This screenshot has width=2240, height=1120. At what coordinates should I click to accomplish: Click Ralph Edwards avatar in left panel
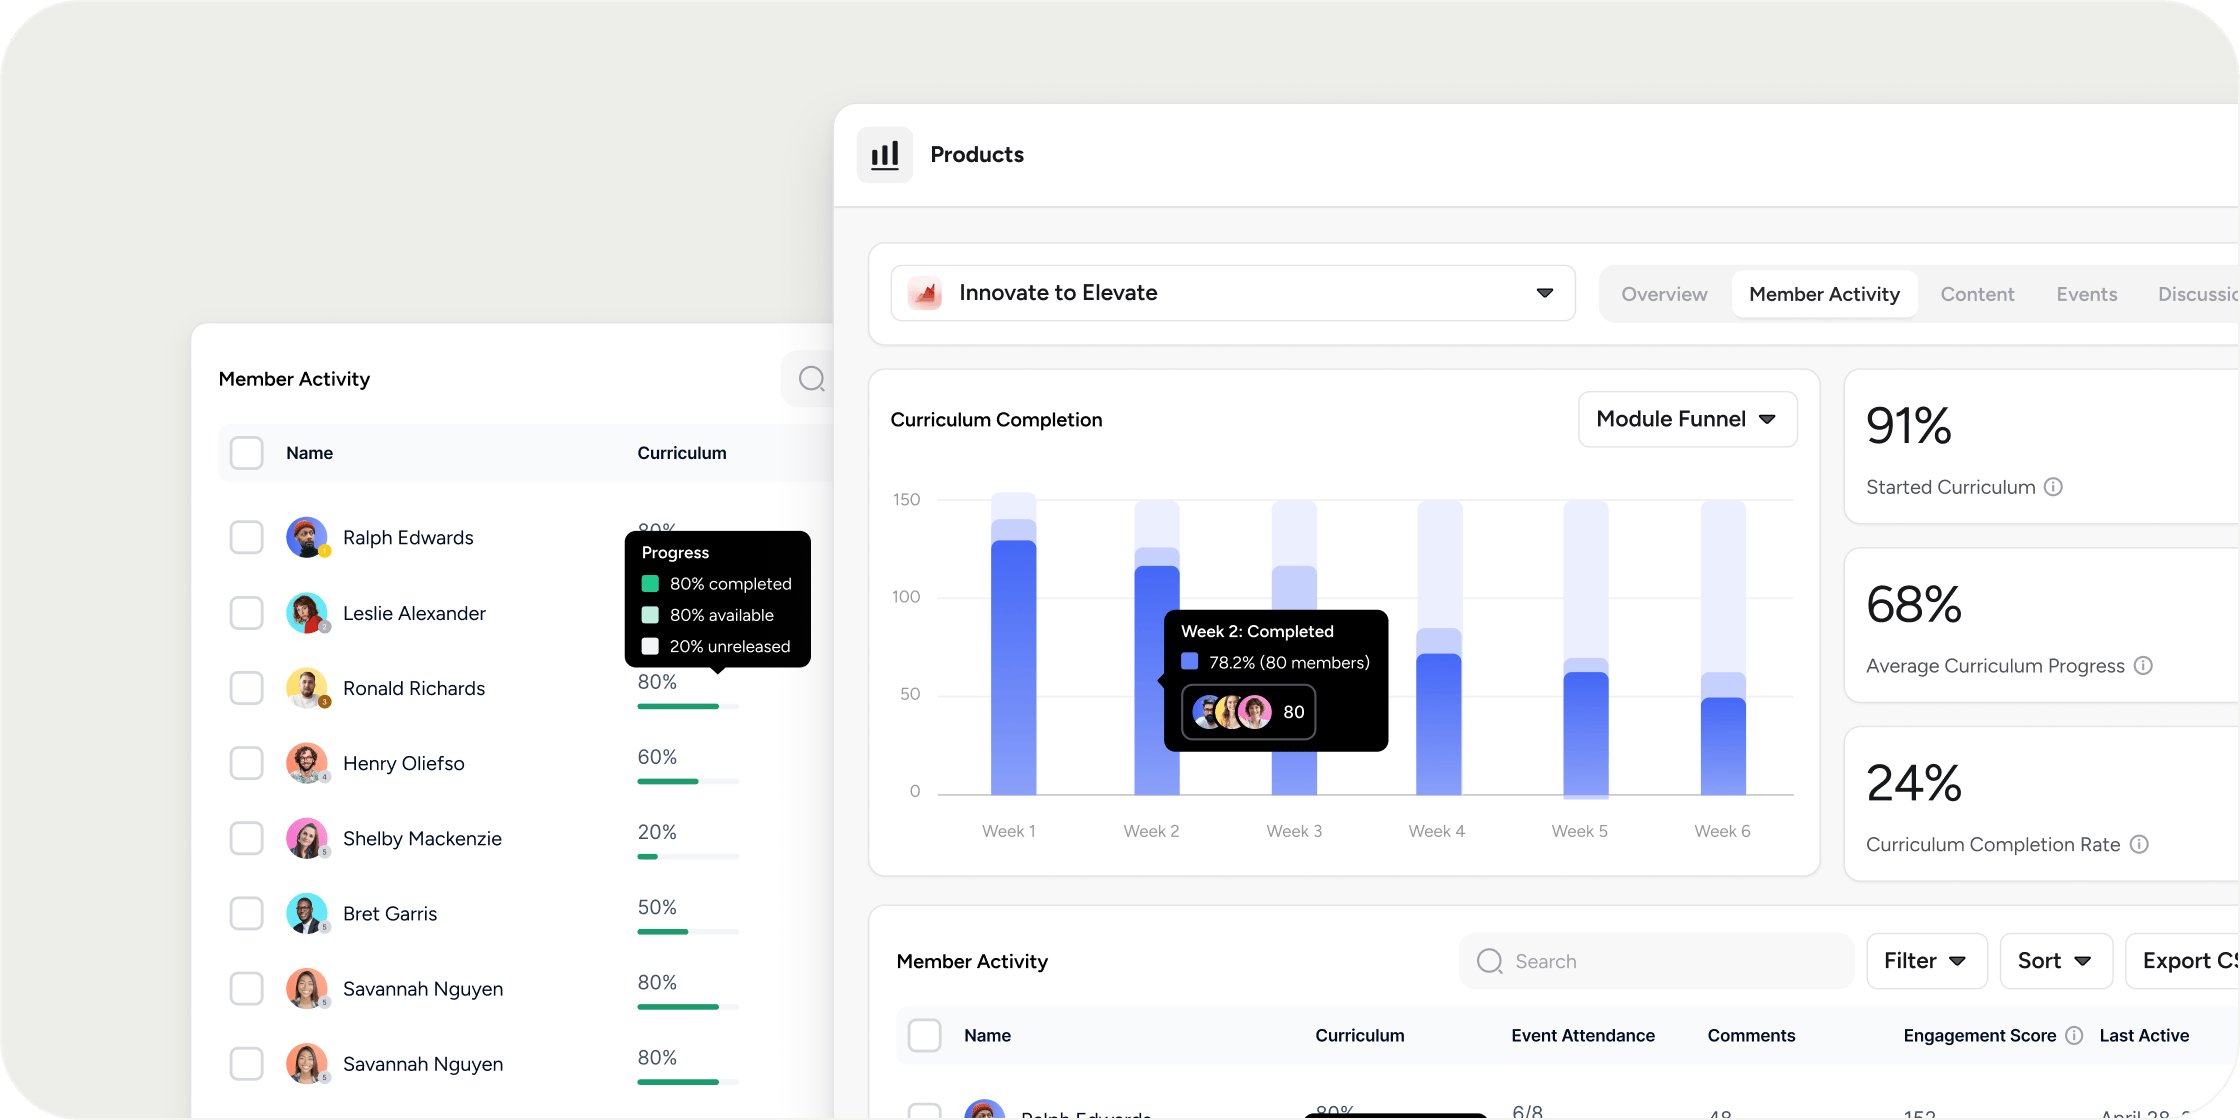[x=307, y=538]
